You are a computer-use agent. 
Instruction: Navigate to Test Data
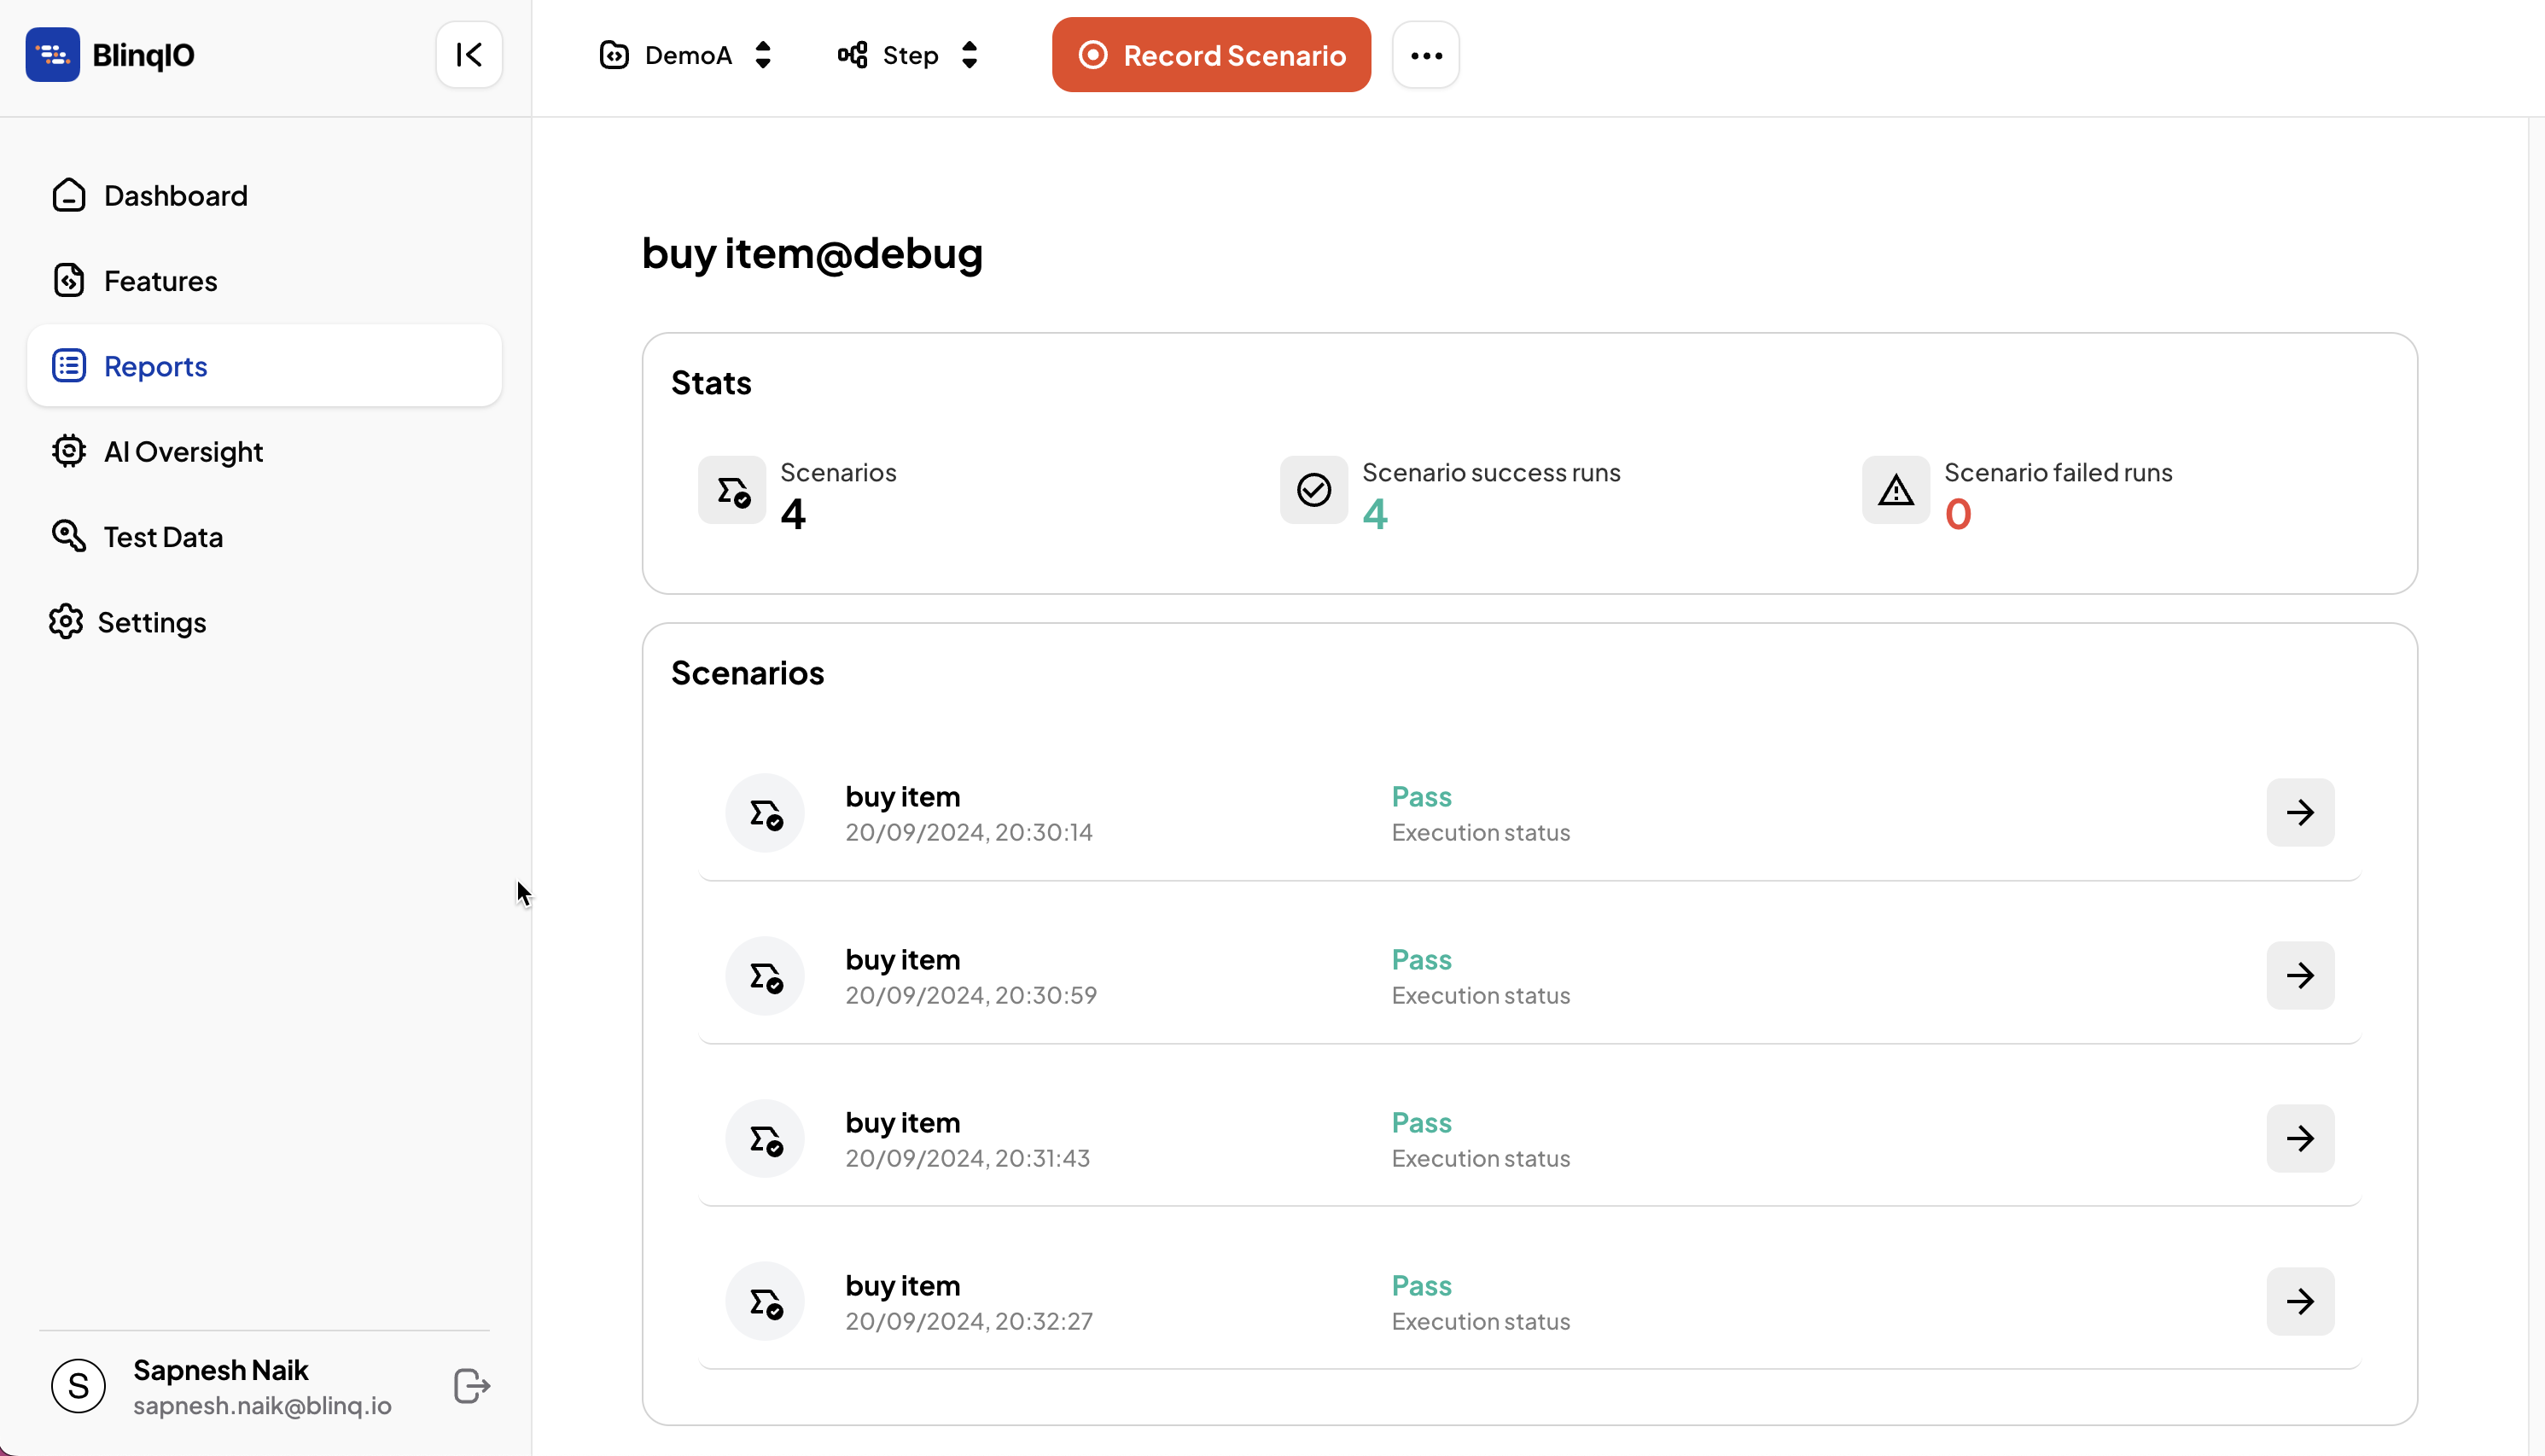pyautogui.click(x=264, y=537)
